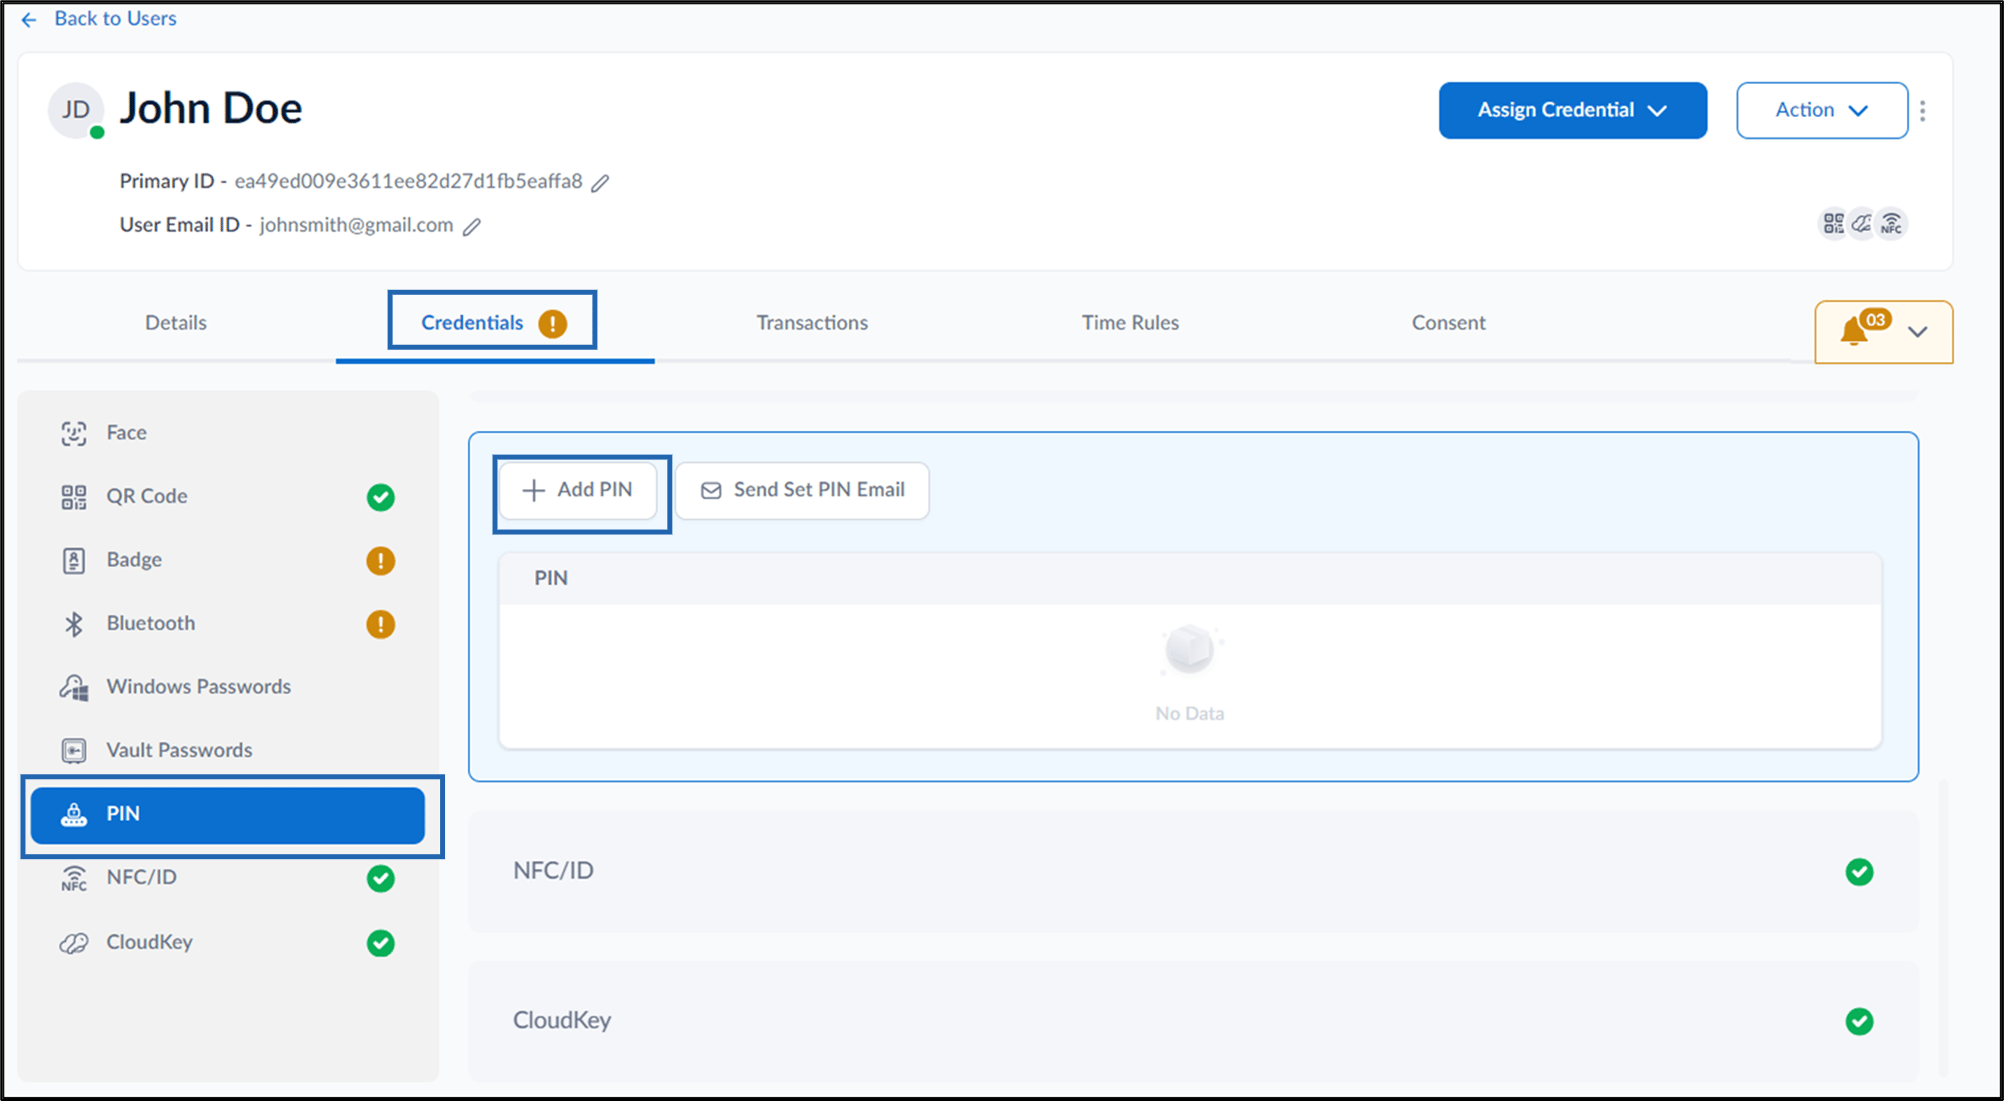The height and width of the screenshot is (1101, 2004).
Task: Click the Add PIN button
Action: point(578,490)
